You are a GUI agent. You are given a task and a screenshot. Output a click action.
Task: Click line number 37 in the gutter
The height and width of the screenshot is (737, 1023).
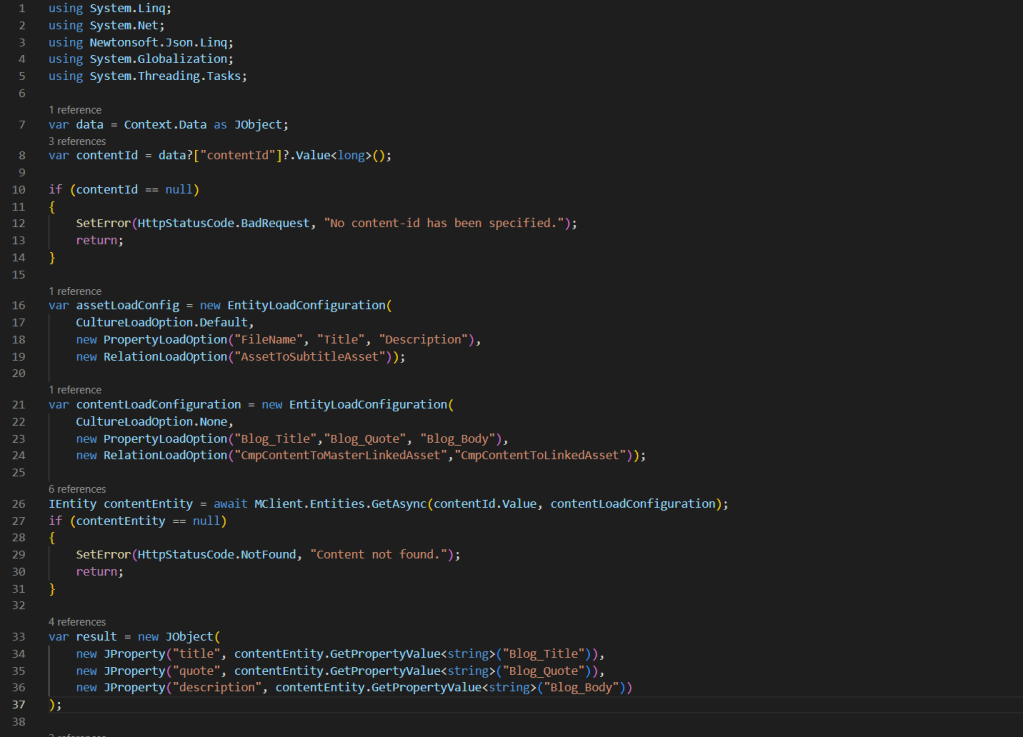coord(20,704)
